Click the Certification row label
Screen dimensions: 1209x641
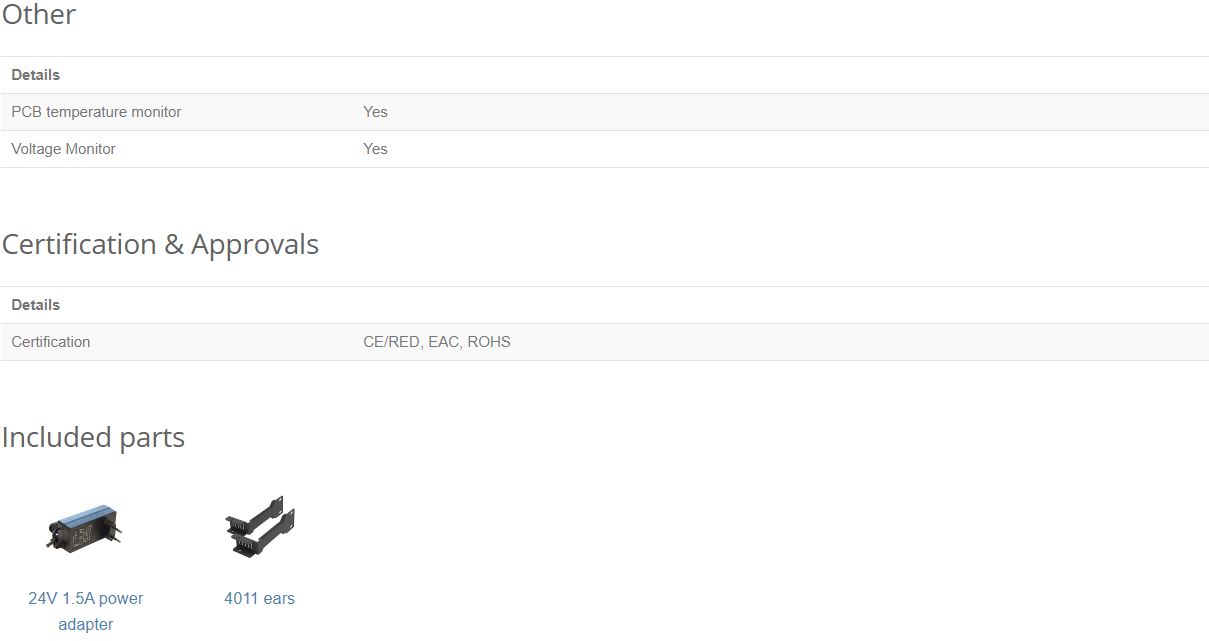tap(51, 342)
